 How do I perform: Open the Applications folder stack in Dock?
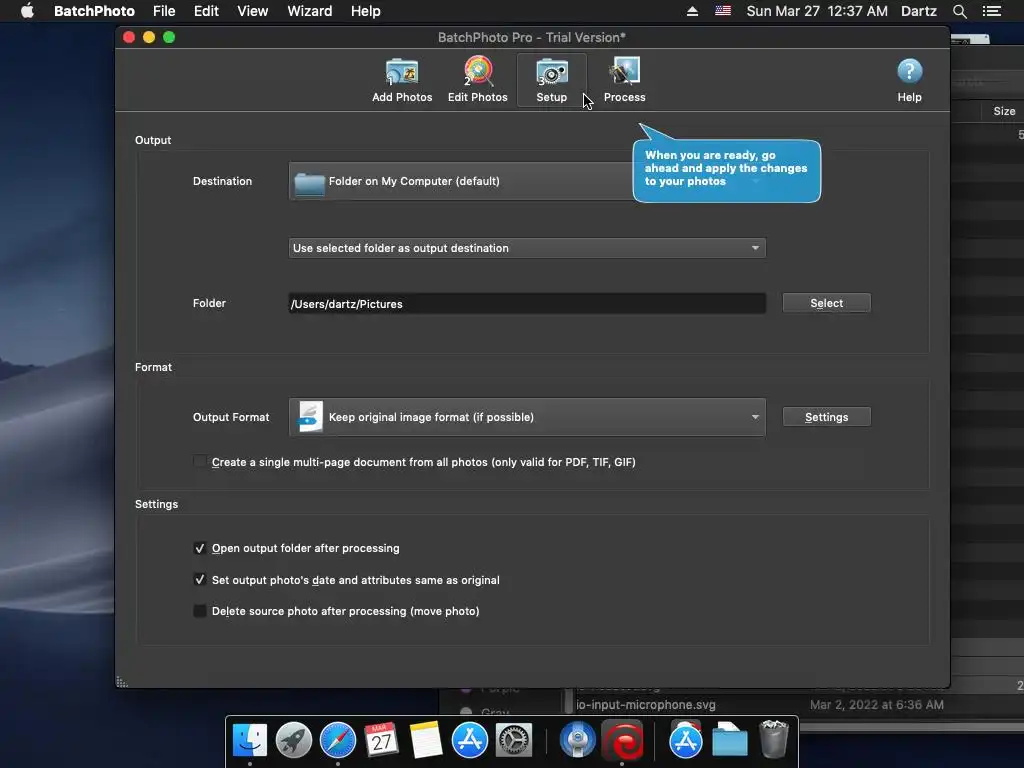(x=685, y=741)
